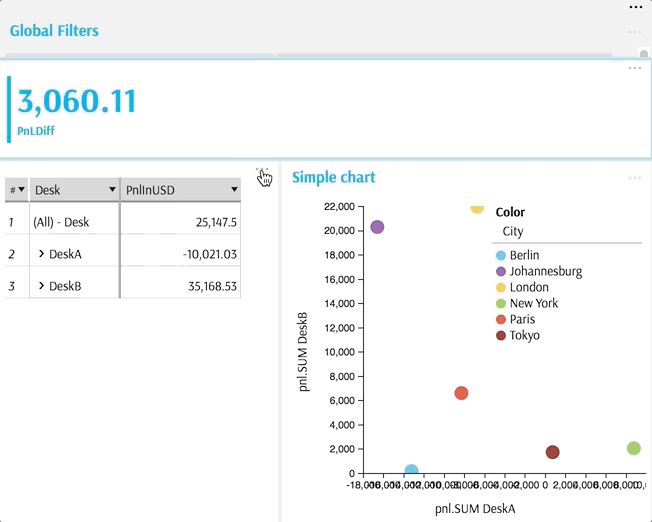Screen dimensions: 652x522
Task: Select the Paris data point on the chart
Action: tap(461, 393)
